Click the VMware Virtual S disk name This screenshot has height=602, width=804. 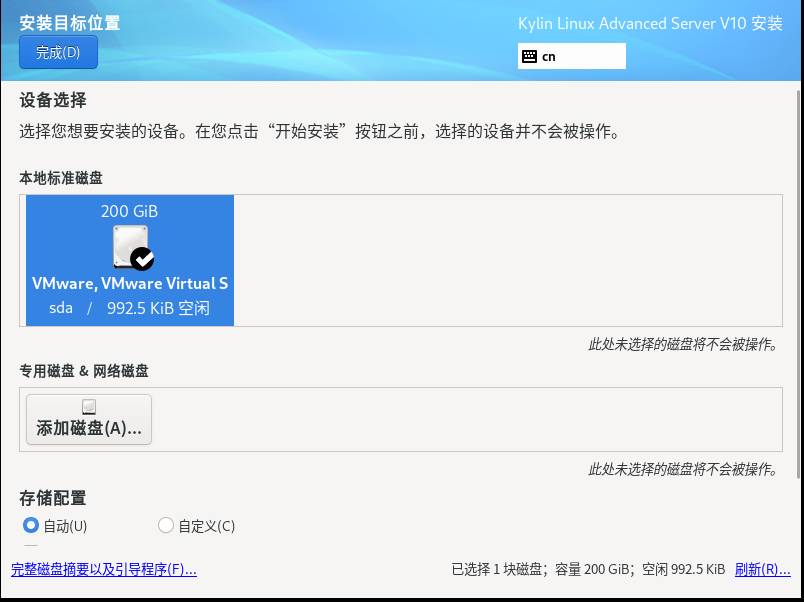click(130, 283)
